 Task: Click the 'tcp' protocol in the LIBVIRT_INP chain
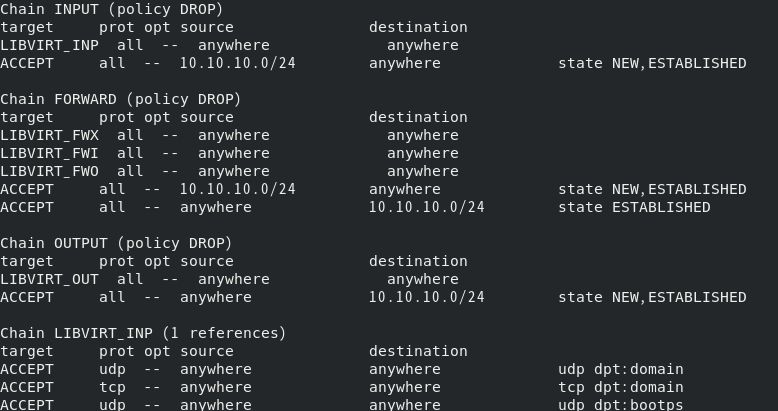pyautogui.click(x=112, y=388)
